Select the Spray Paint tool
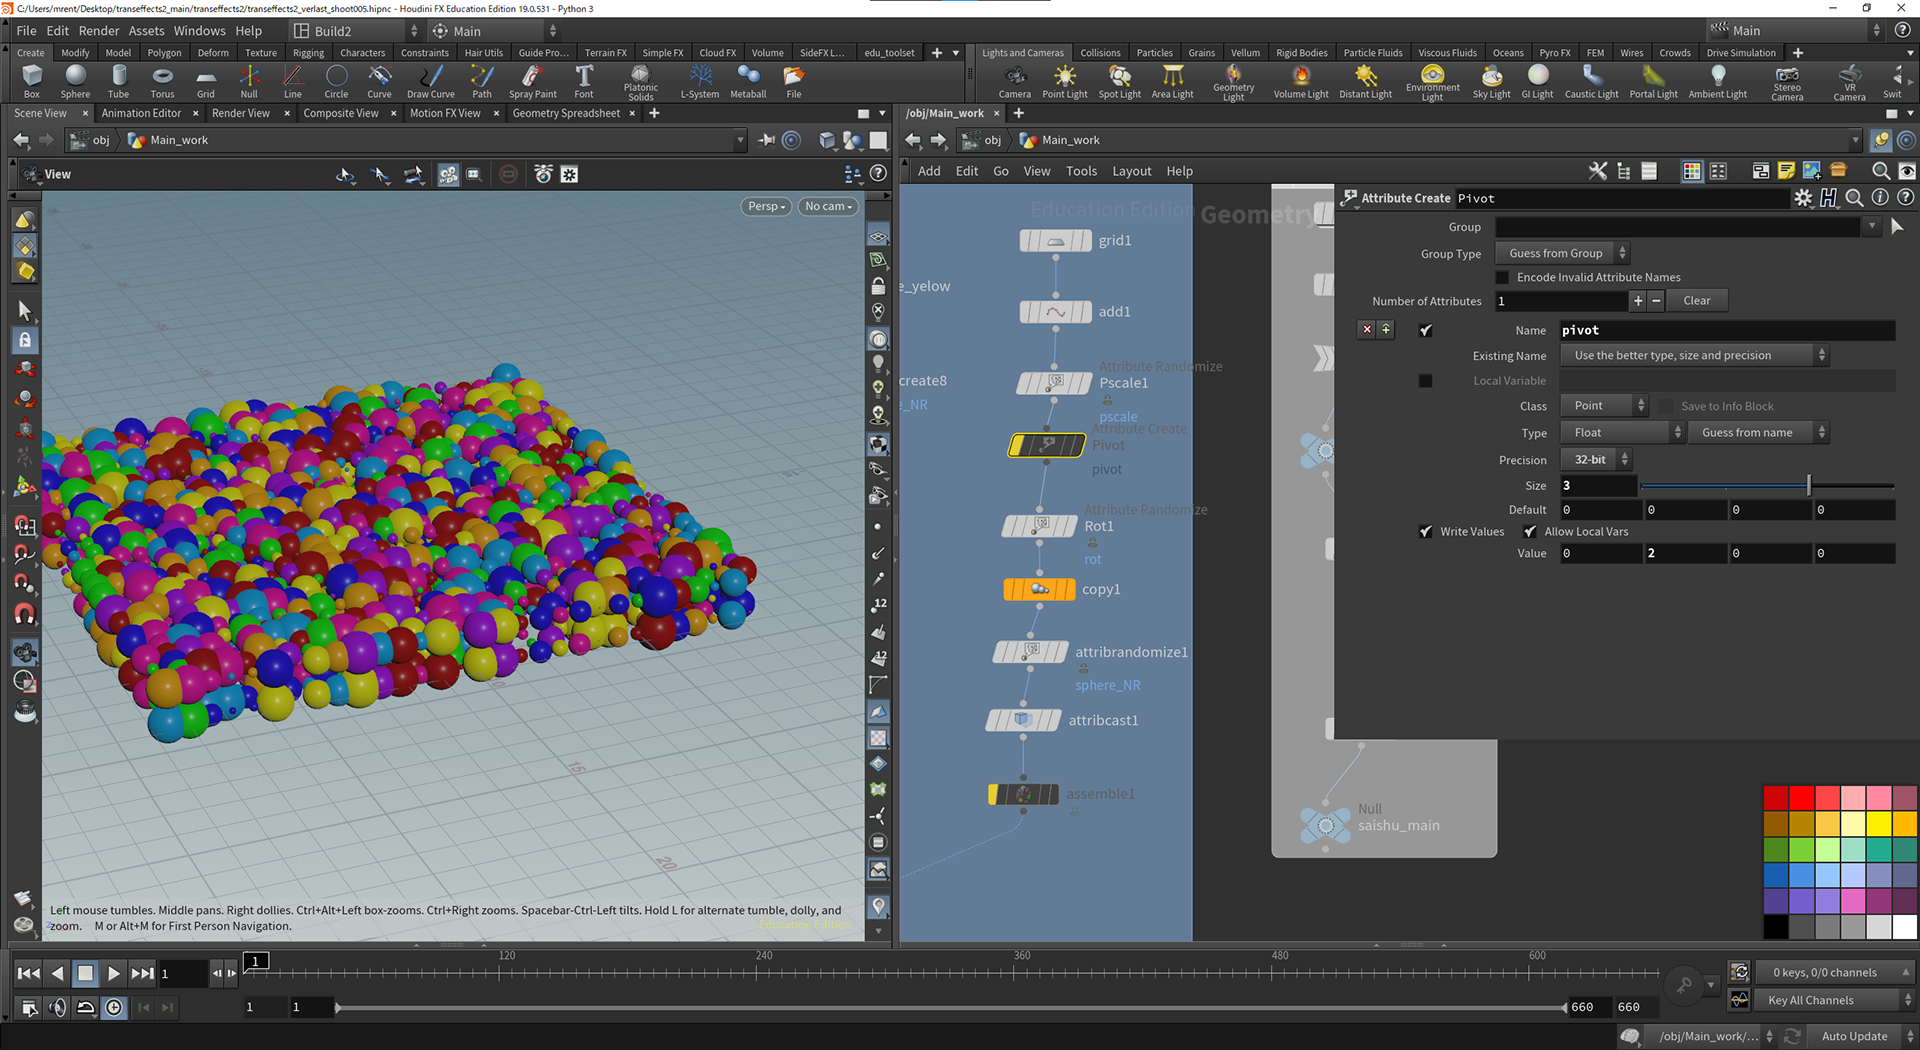This screenshot has width=1920, height=1050. [x=532, y=81]
